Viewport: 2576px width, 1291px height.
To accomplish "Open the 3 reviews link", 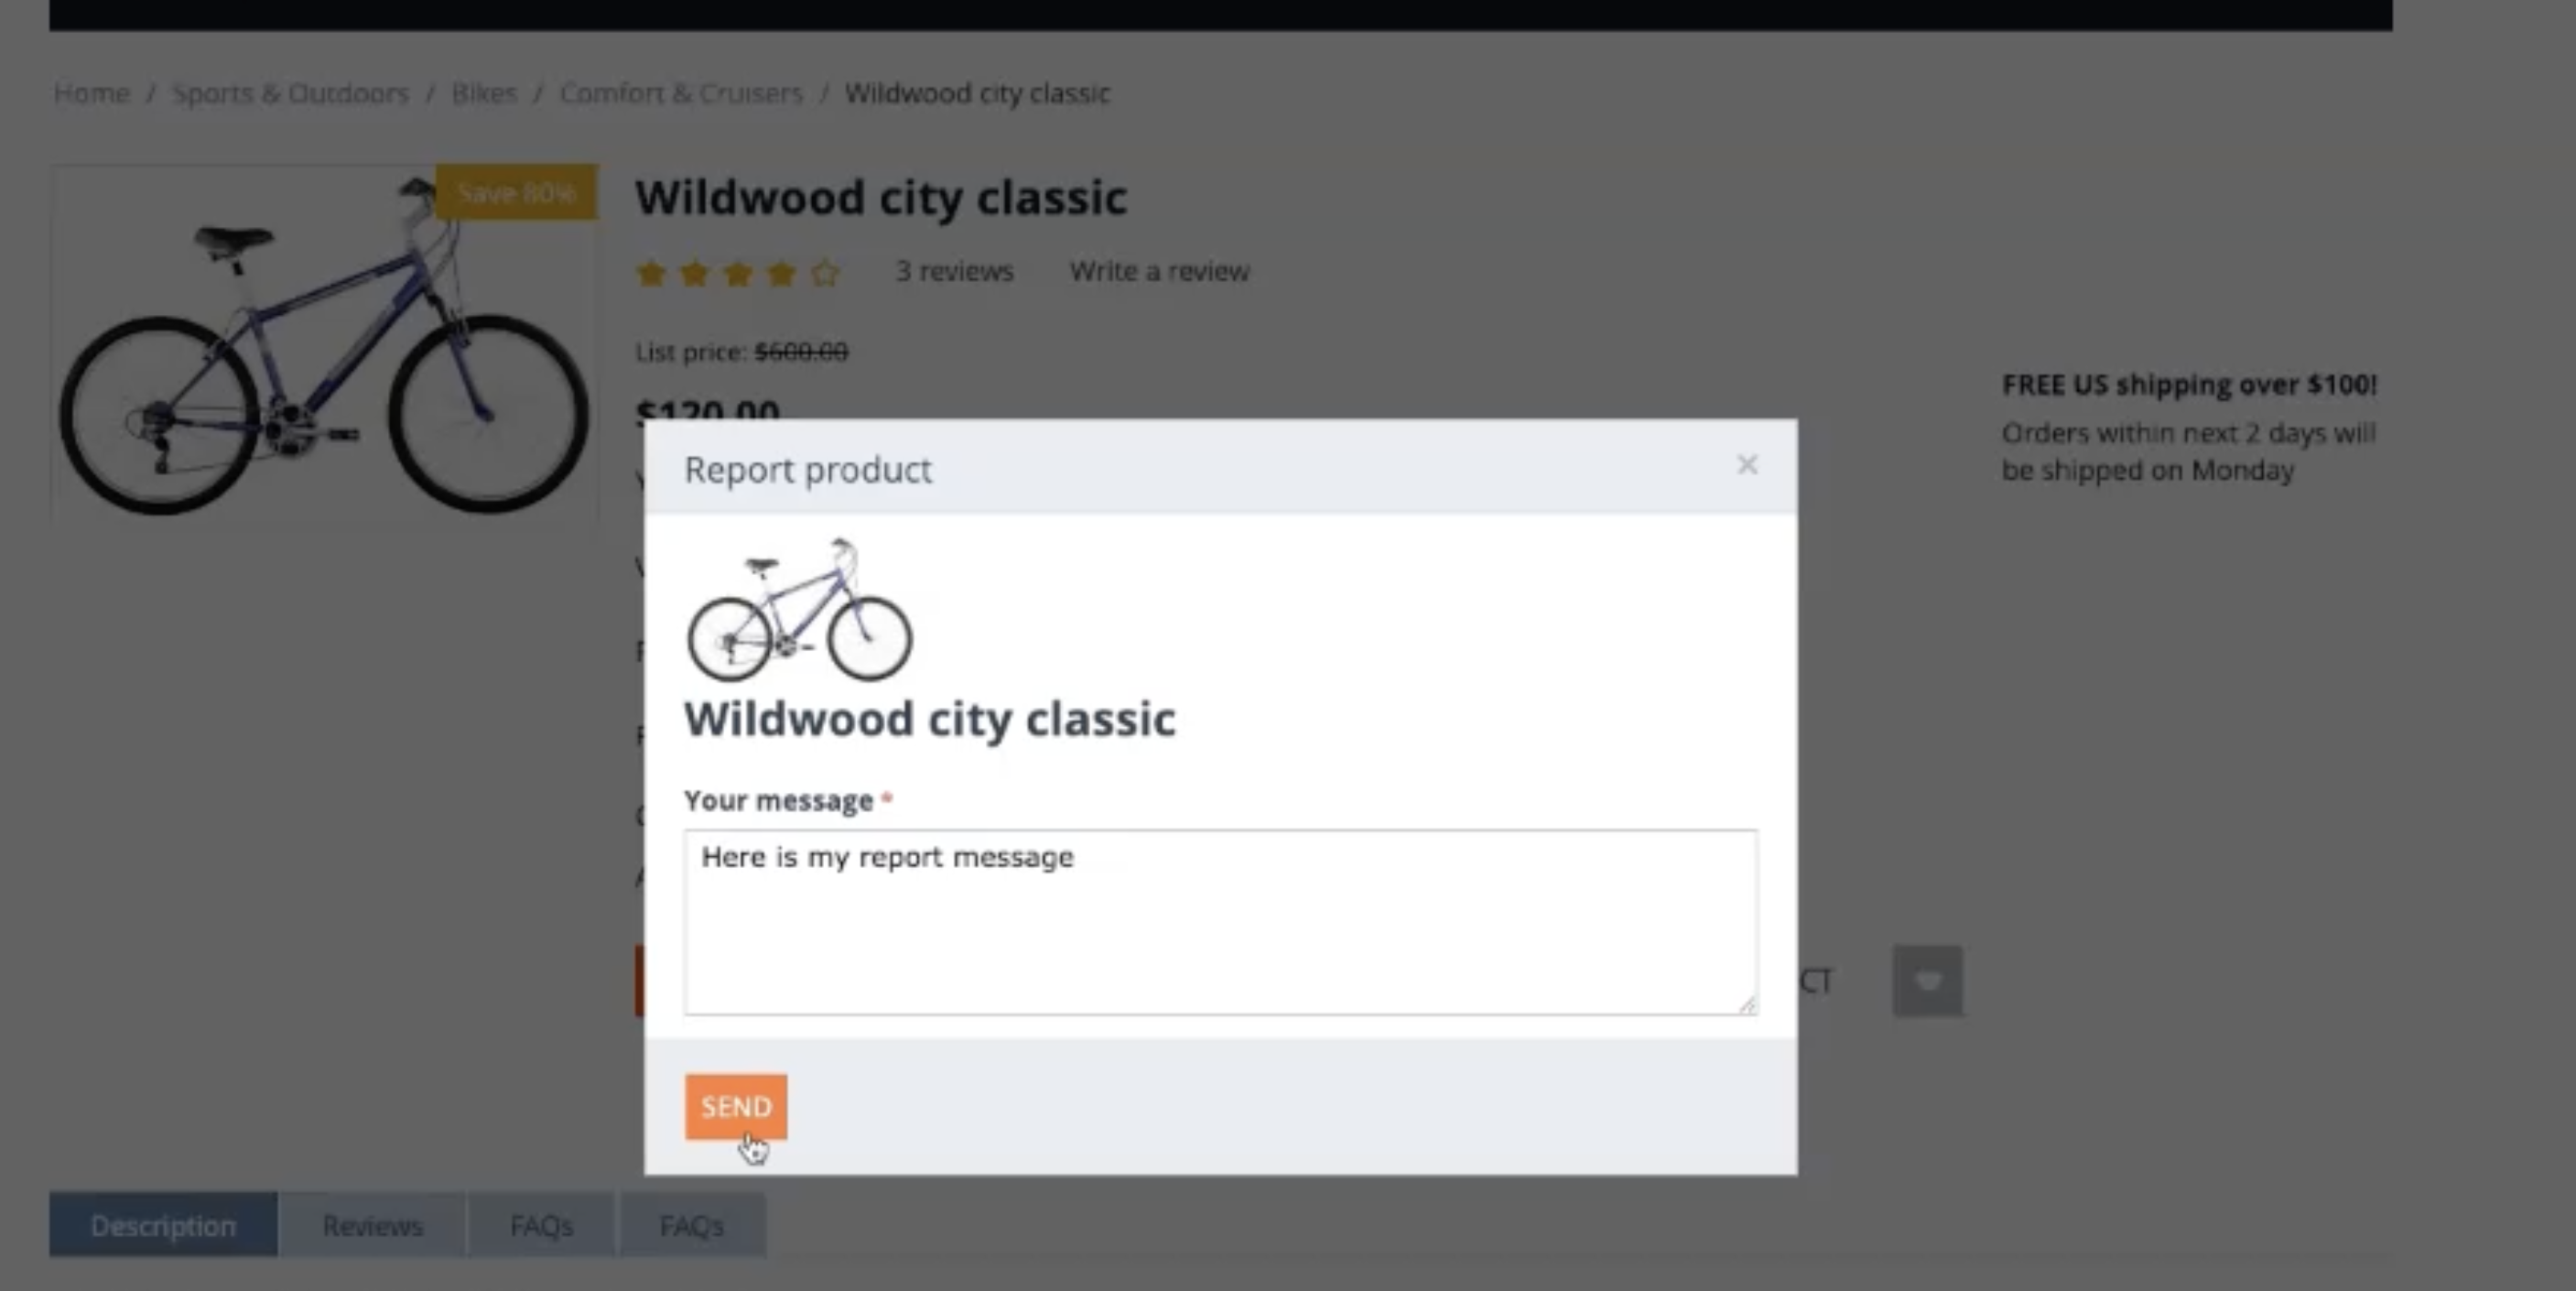I will tap(954, 271).
